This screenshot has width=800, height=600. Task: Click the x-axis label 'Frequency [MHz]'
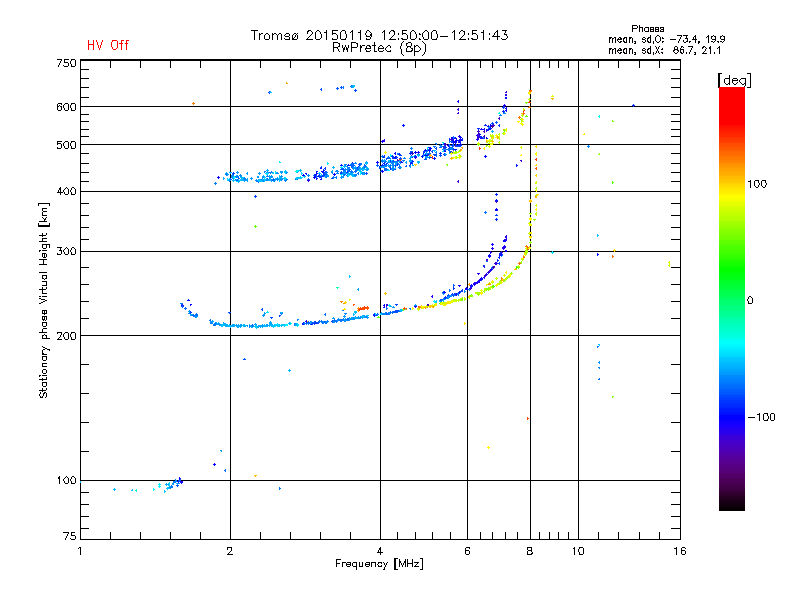379,563
